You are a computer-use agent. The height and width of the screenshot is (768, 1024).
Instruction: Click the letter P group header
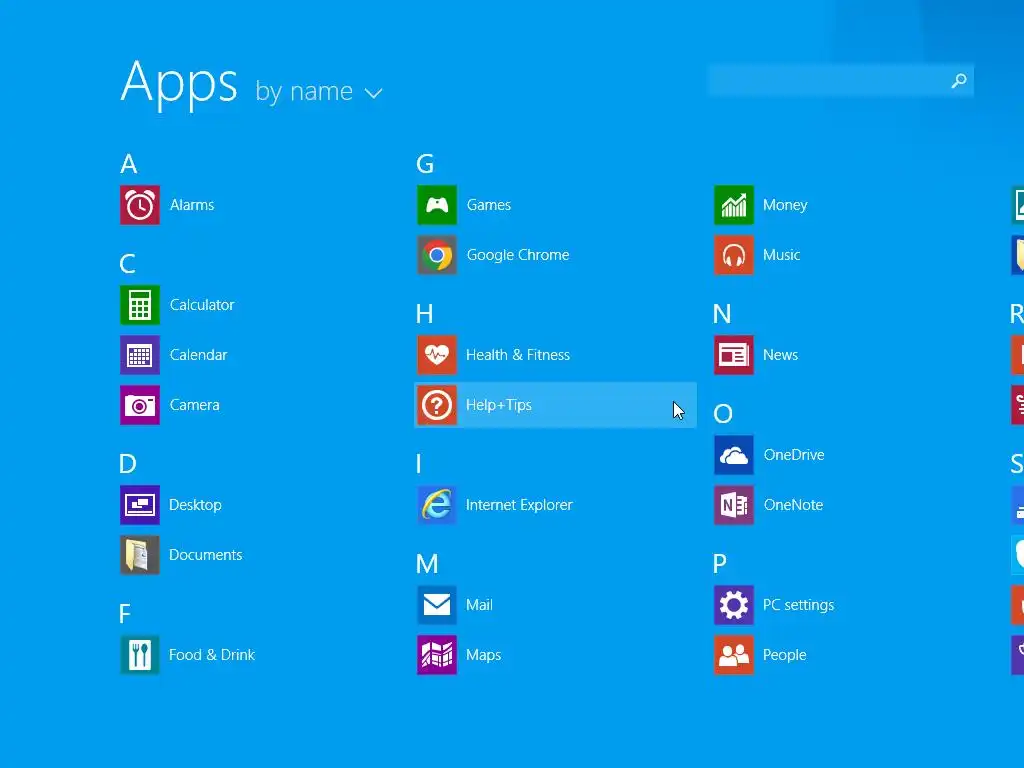720,564
